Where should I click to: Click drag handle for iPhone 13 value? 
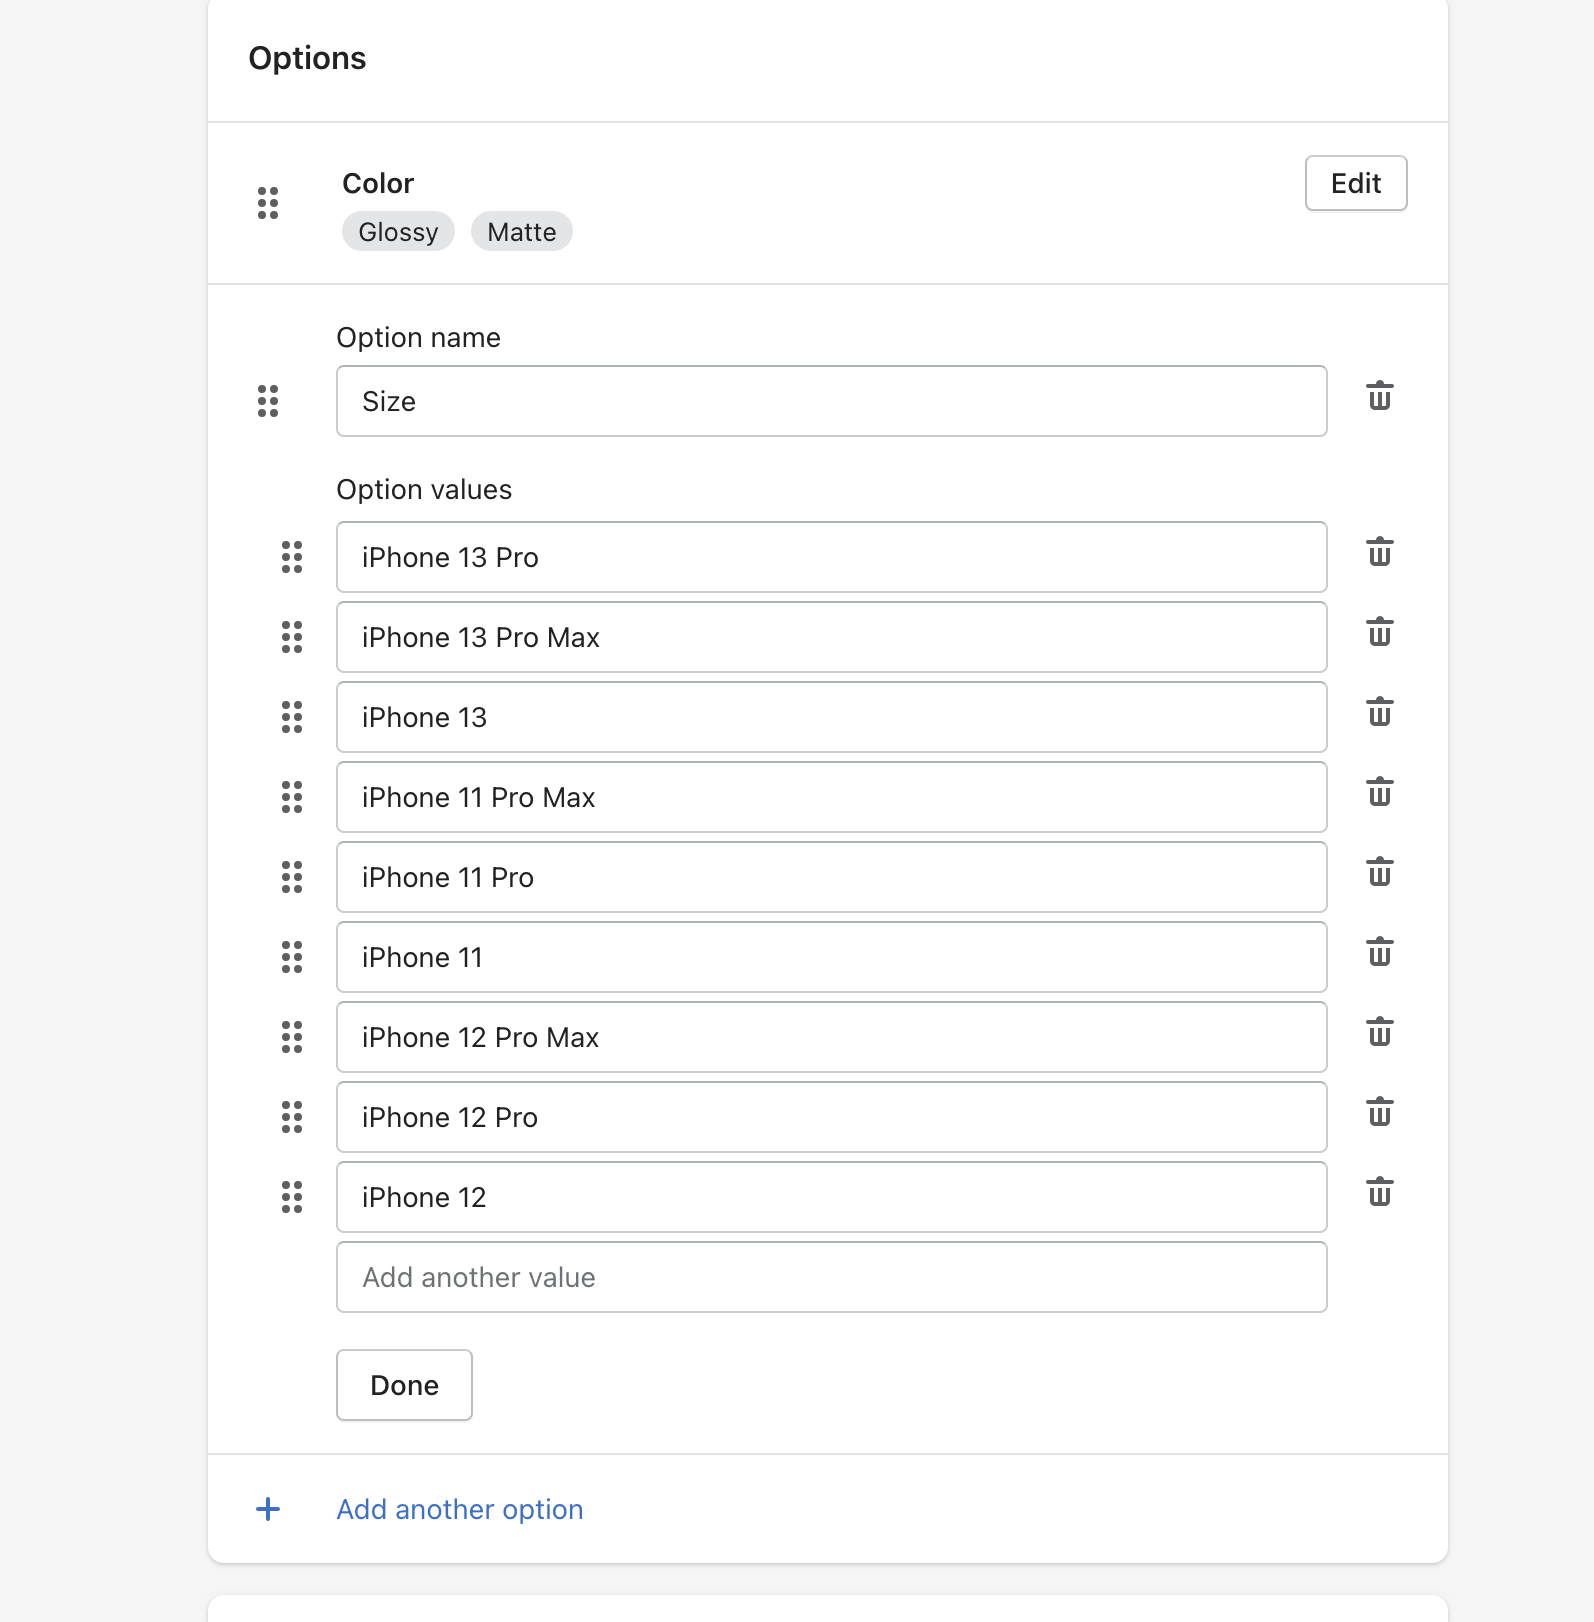point(292,717)
